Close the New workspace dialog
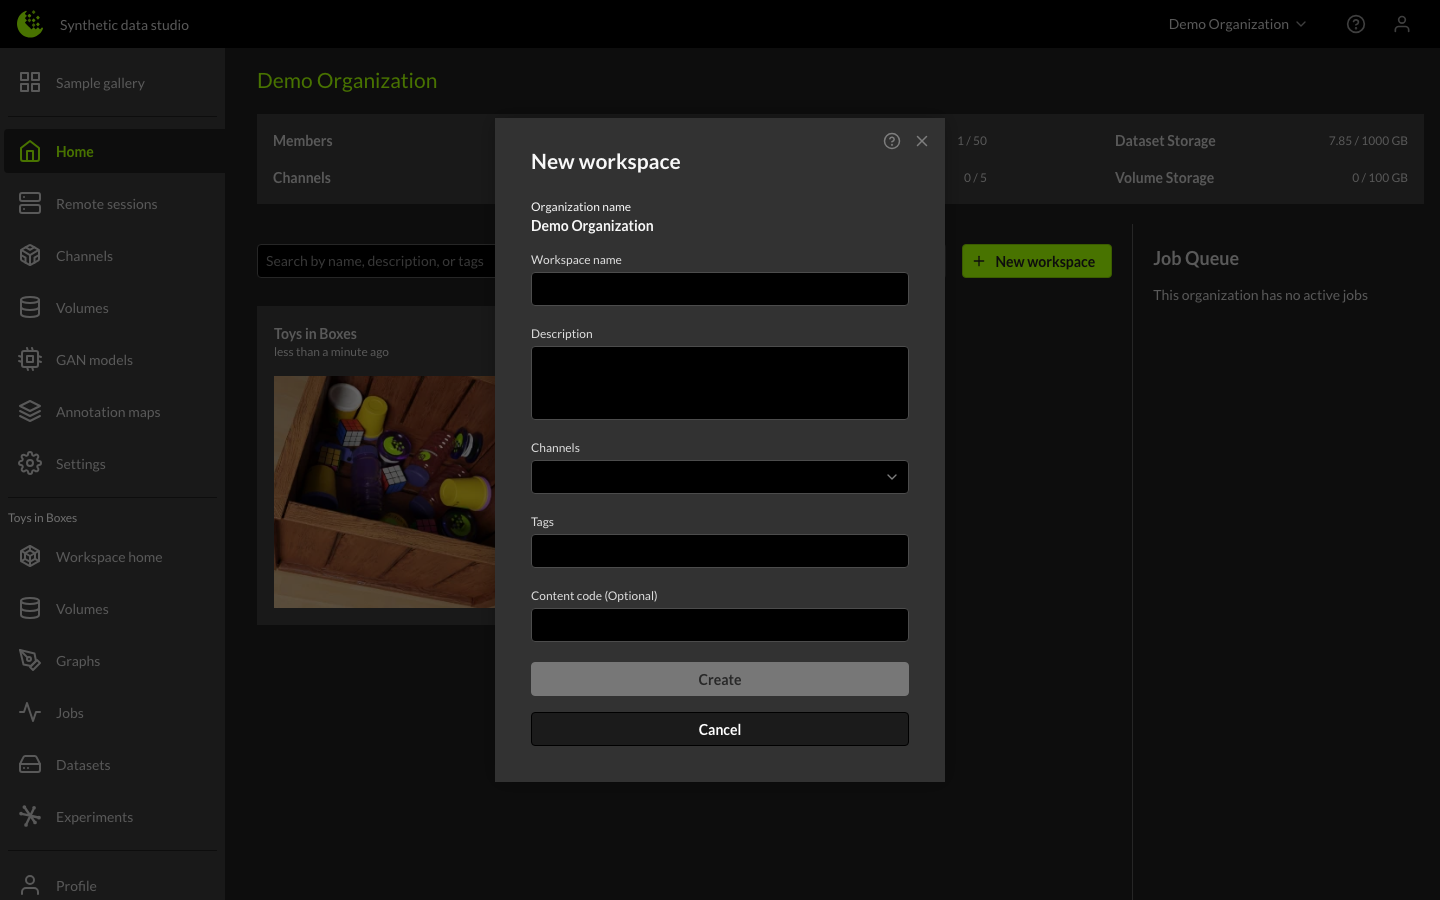 tap(922, 141)
